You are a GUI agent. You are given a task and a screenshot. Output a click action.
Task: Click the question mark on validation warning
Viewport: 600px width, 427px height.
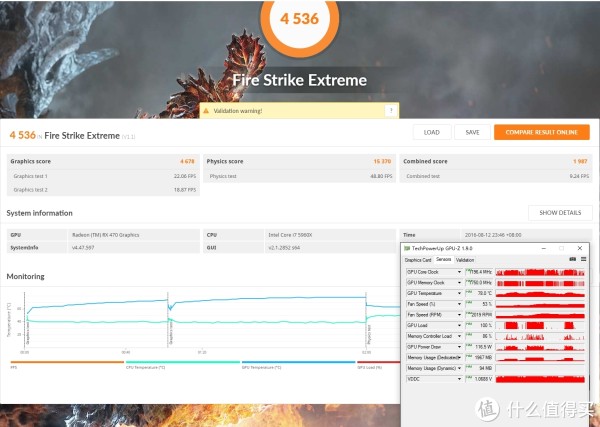pos(391,111)
